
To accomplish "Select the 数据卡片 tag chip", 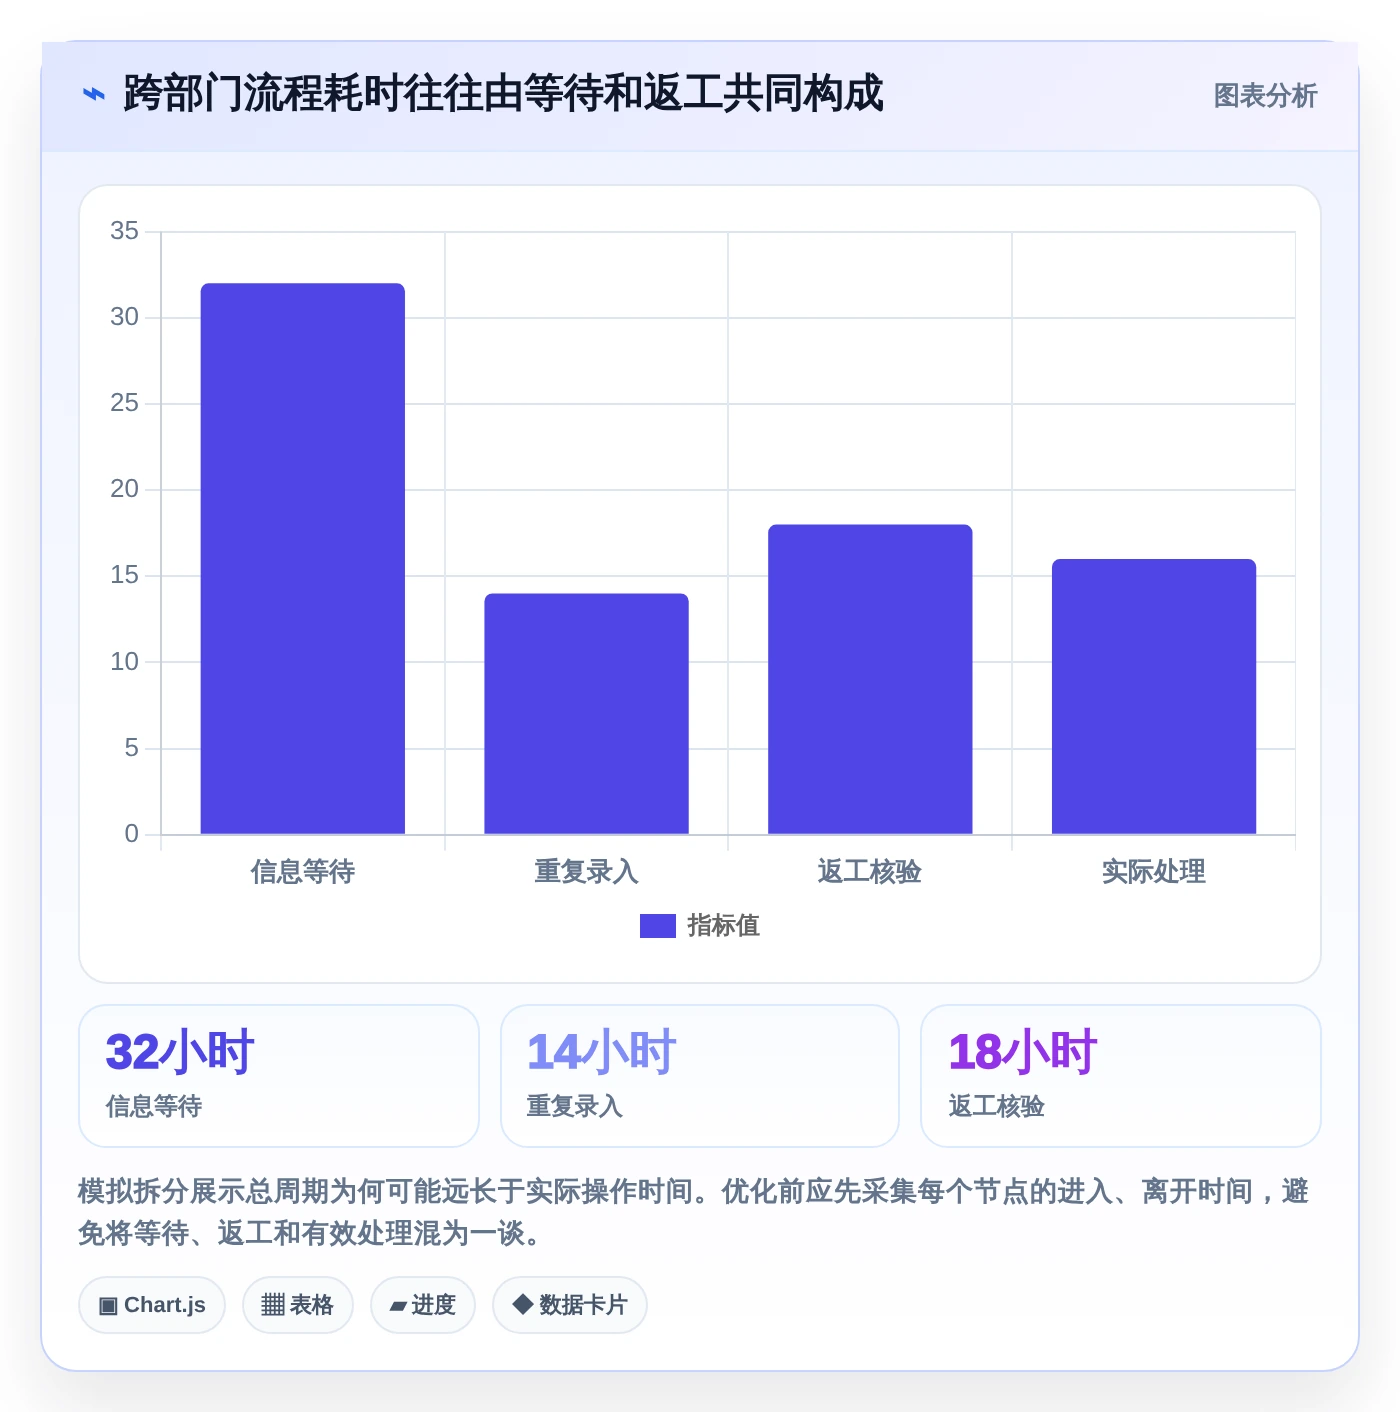I will (x=570, y=1305).
